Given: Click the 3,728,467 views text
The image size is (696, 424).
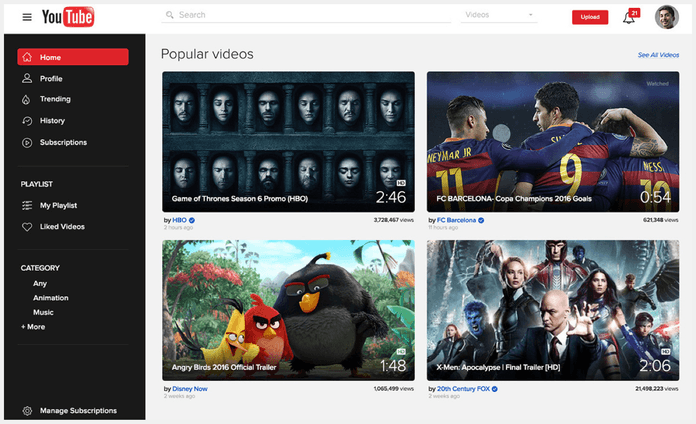Looking at the screenshot, I should [x=393, y=220].
